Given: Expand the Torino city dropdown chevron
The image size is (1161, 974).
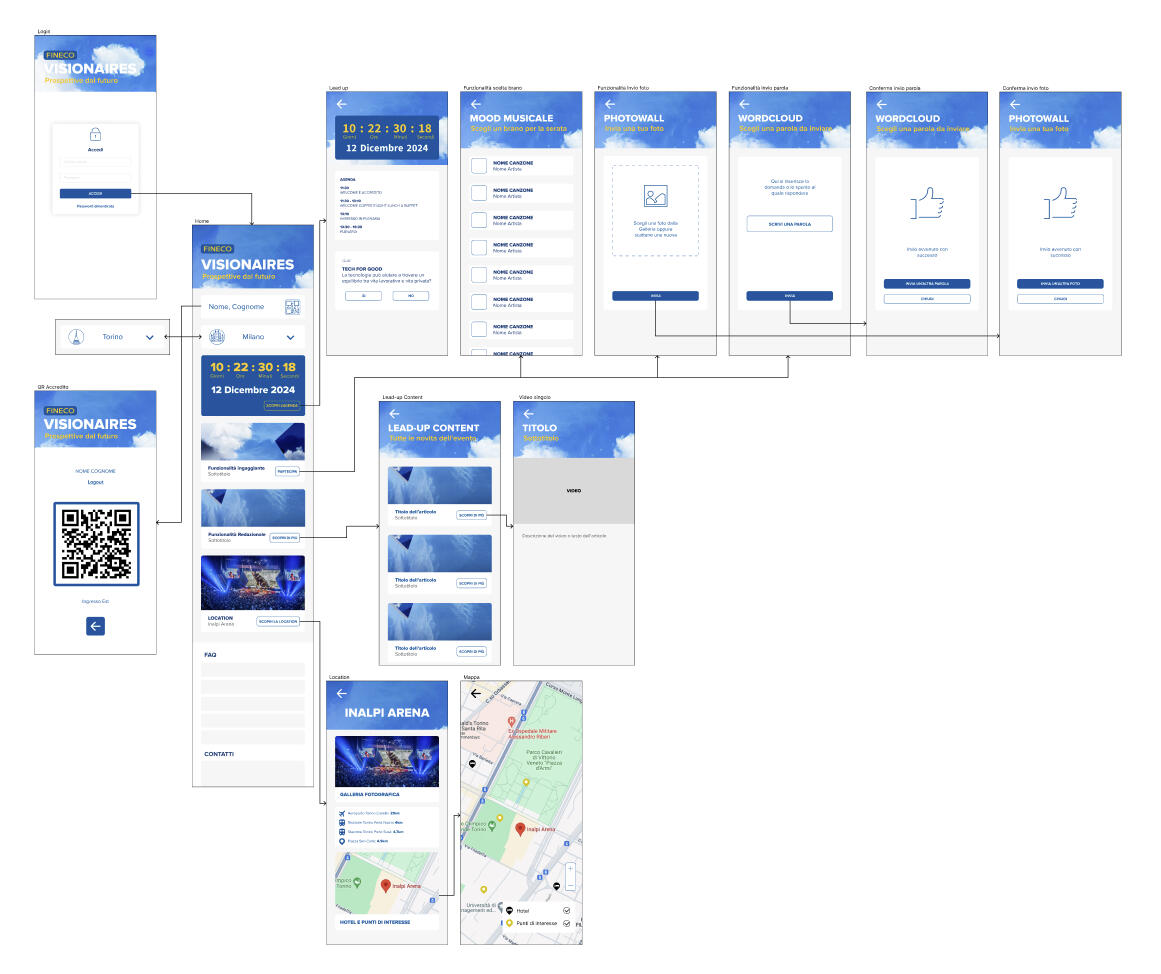Looking at the screenshot, I should pyautogui.click(x=149, y=338).
